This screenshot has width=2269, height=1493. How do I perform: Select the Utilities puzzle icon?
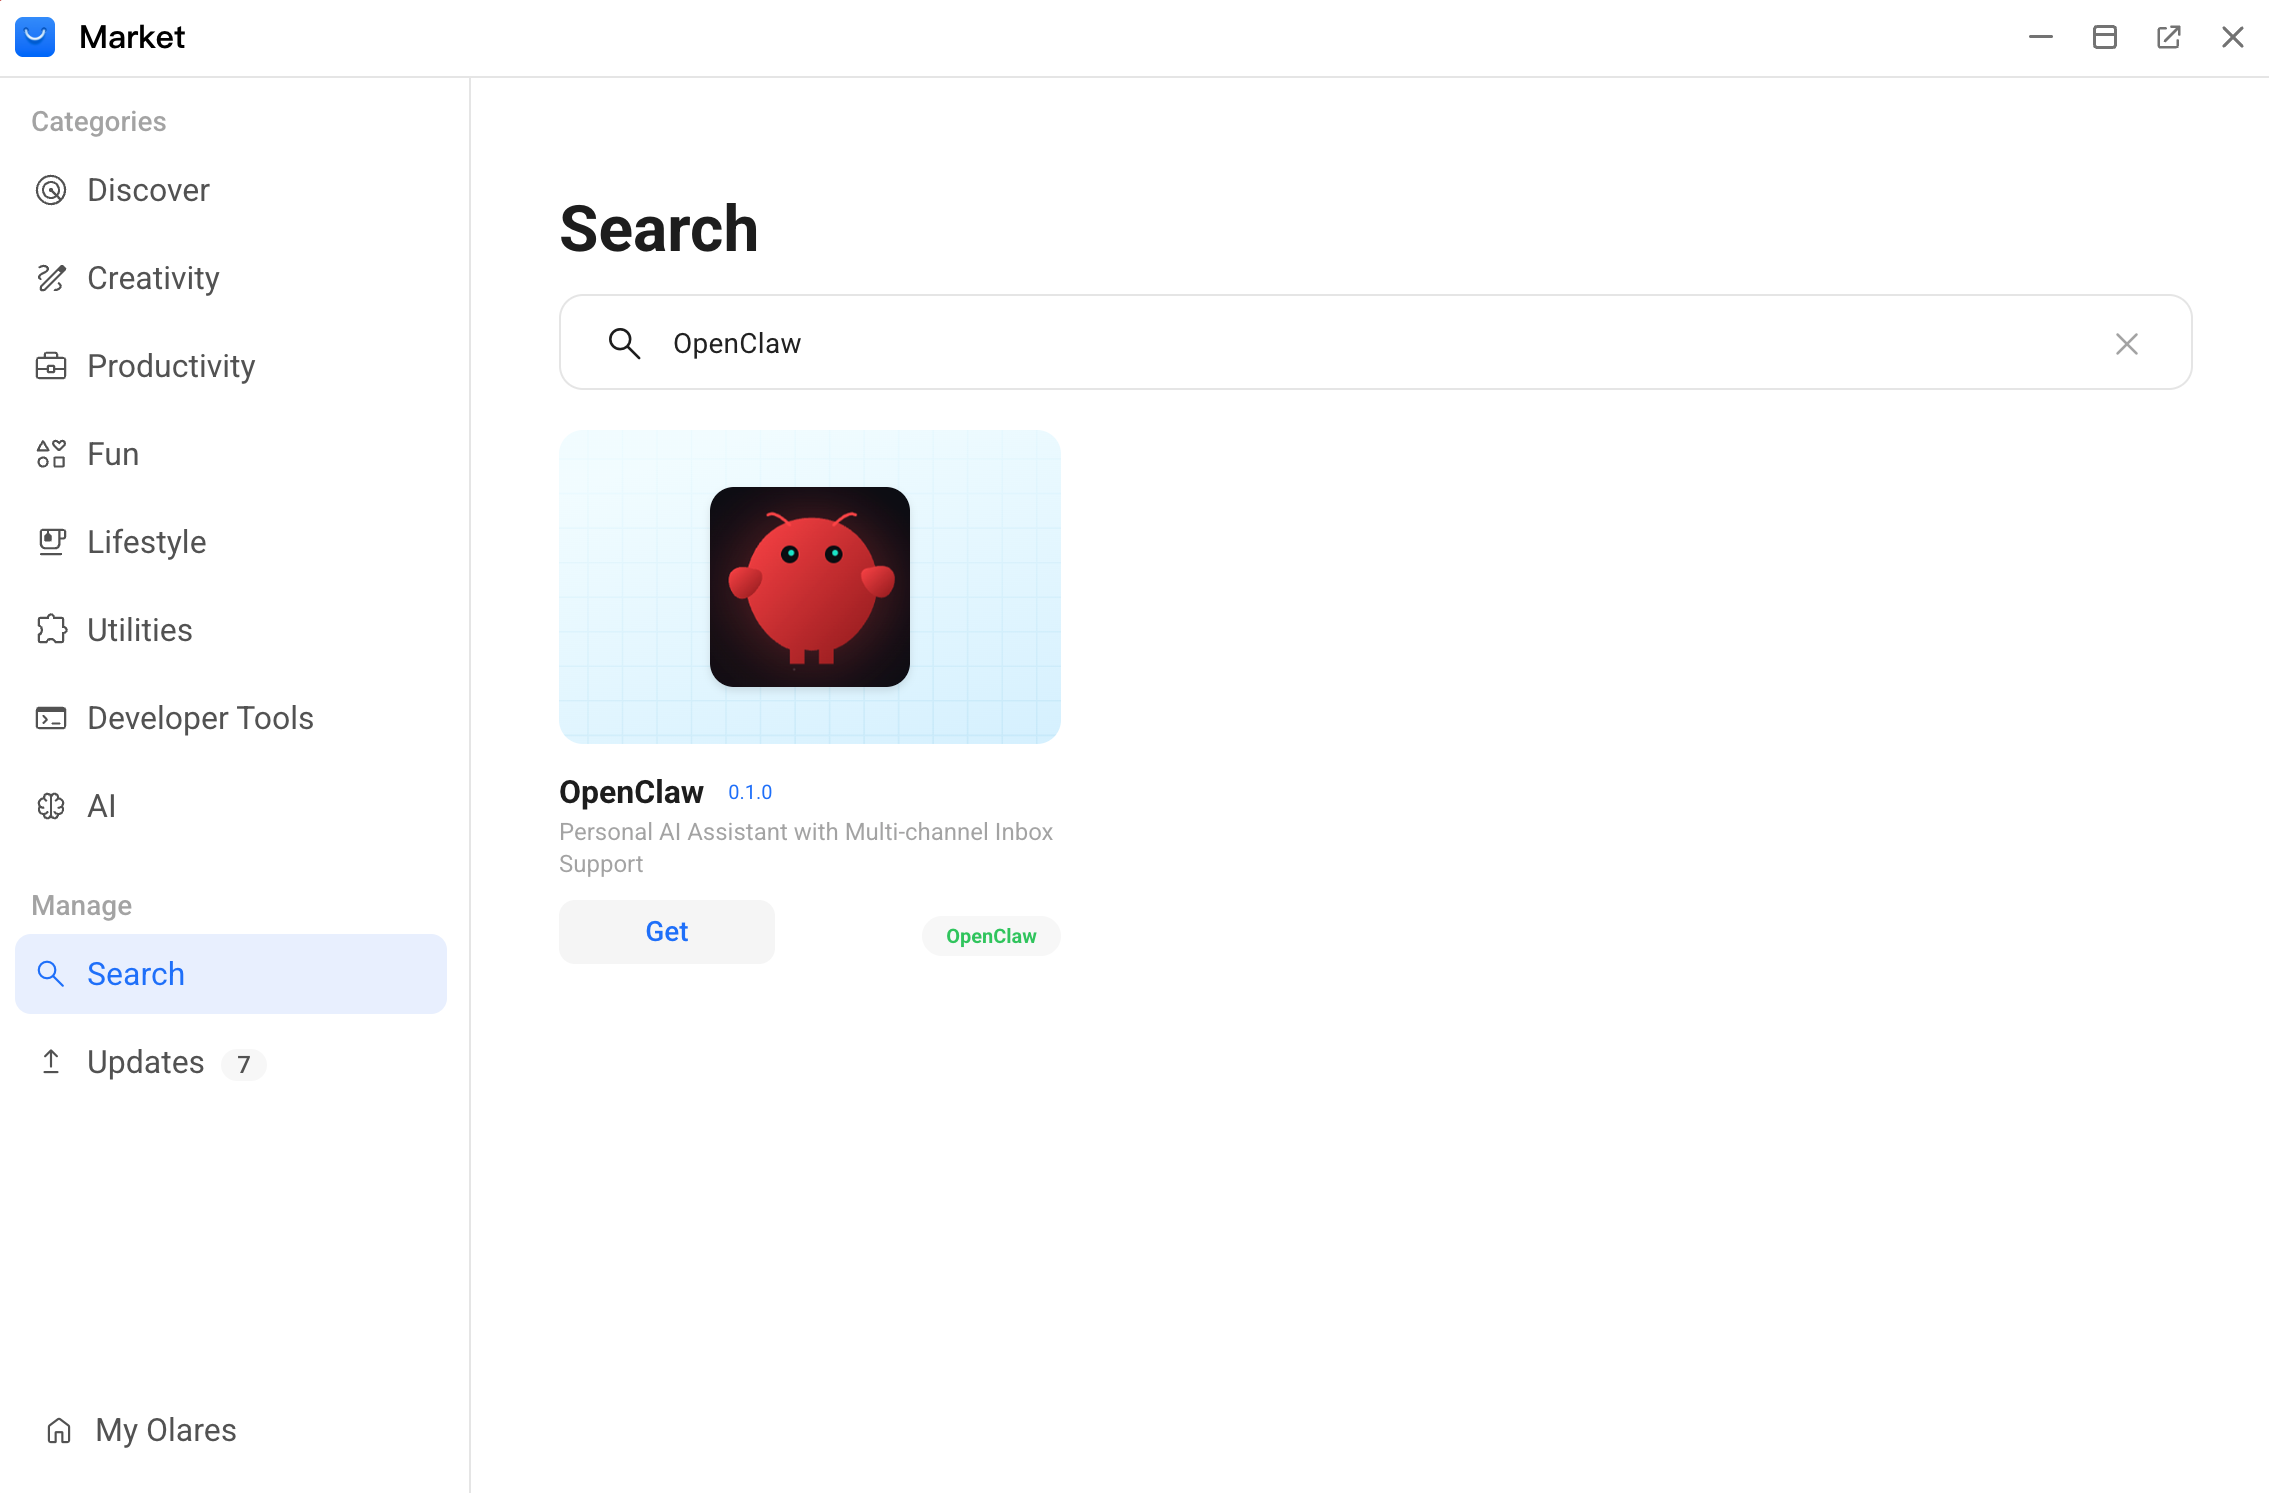[51, 629]
